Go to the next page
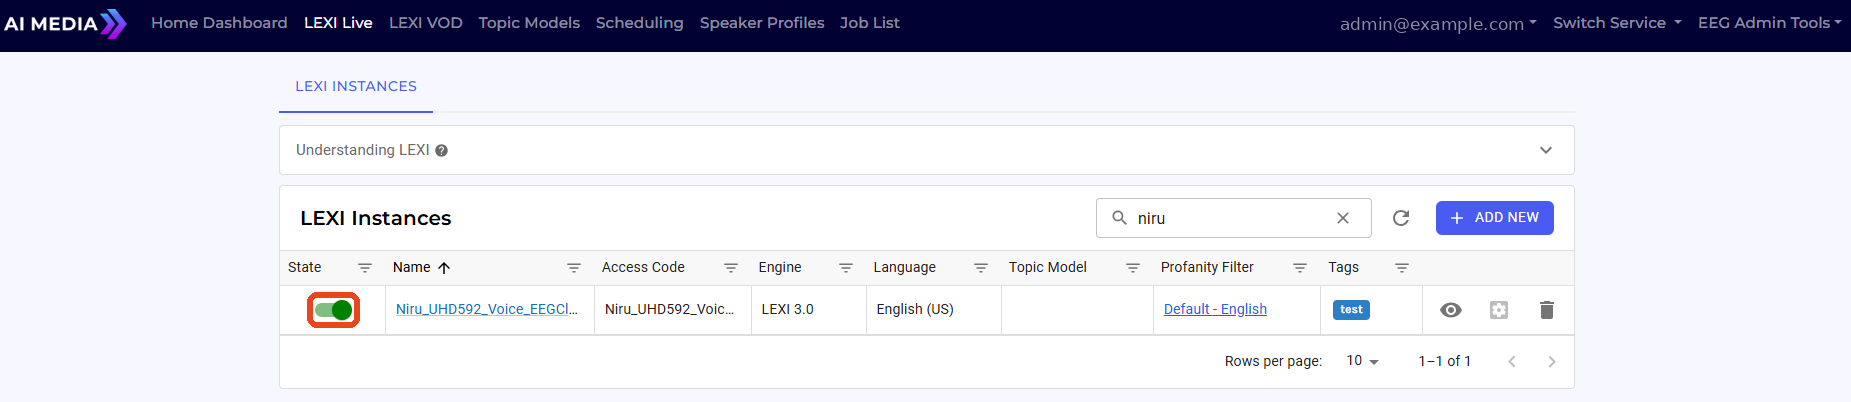Viewport: 1851px width, 402px height. [x=1552, y=362]
